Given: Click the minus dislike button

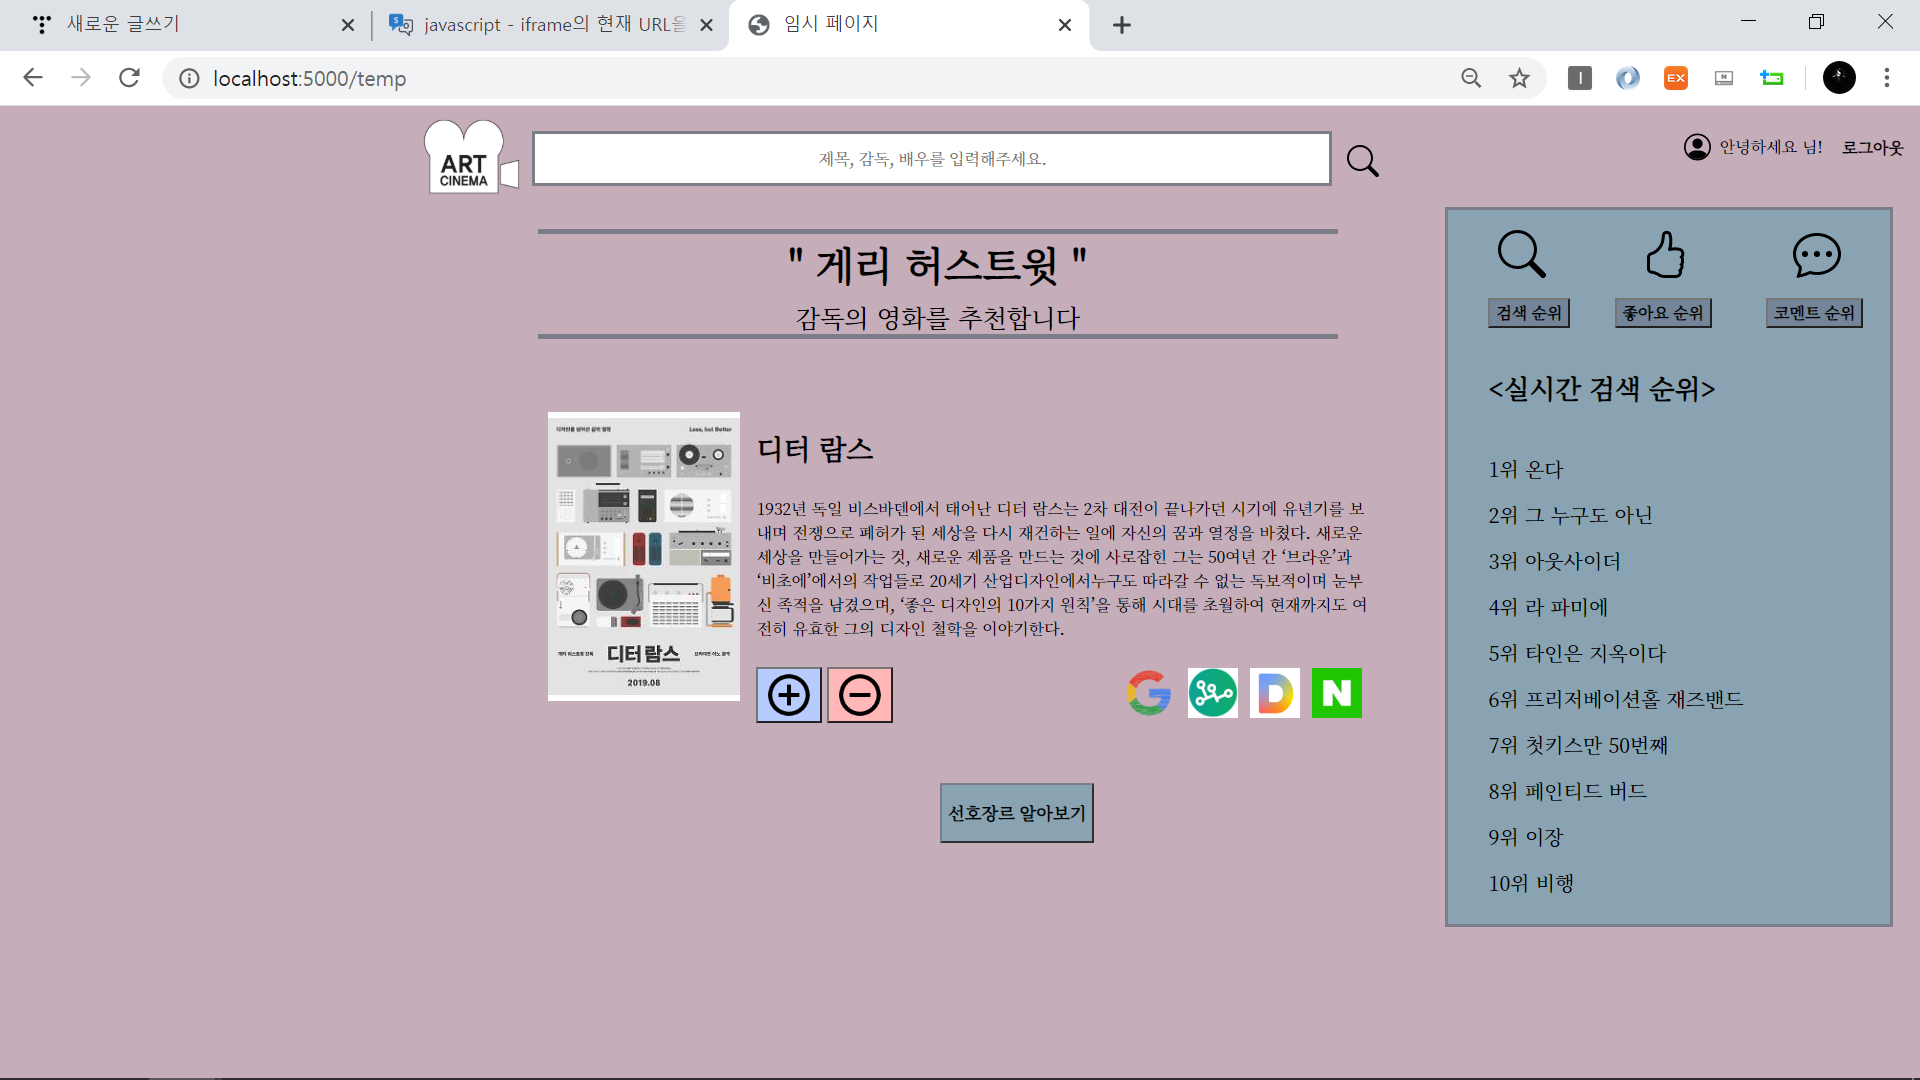Looking at the screenshot, I should [860, 695].
